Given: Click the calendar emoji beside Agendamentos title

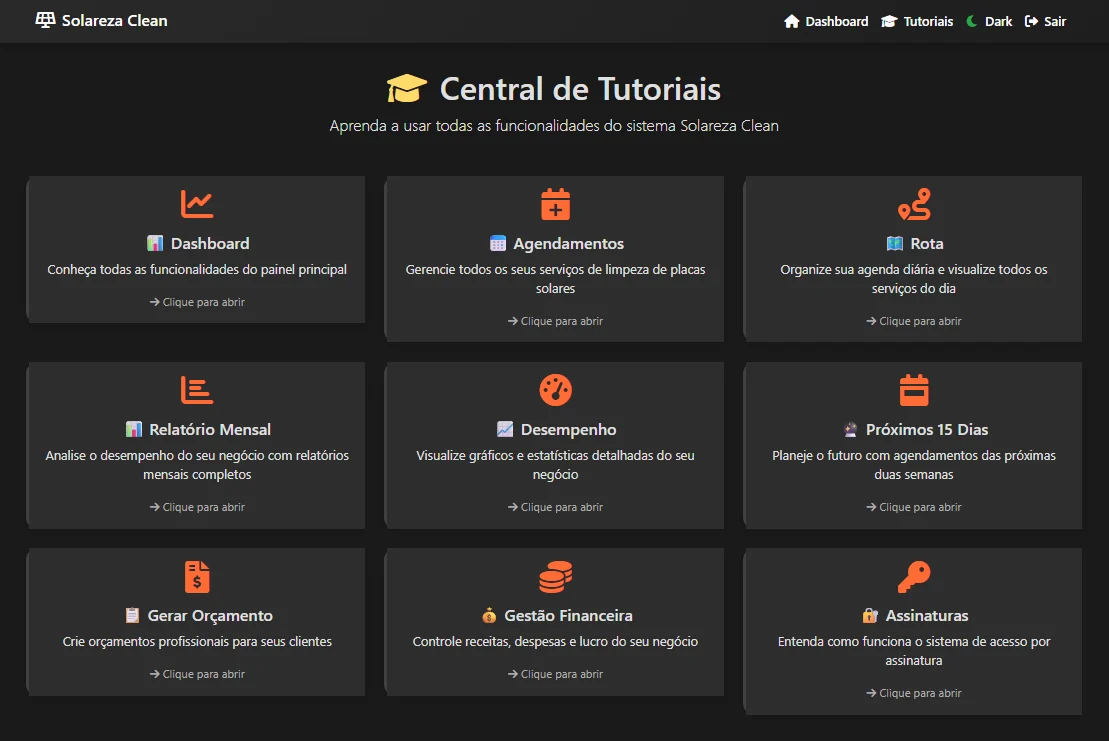Looking at the screenshot, I should 498,243.
